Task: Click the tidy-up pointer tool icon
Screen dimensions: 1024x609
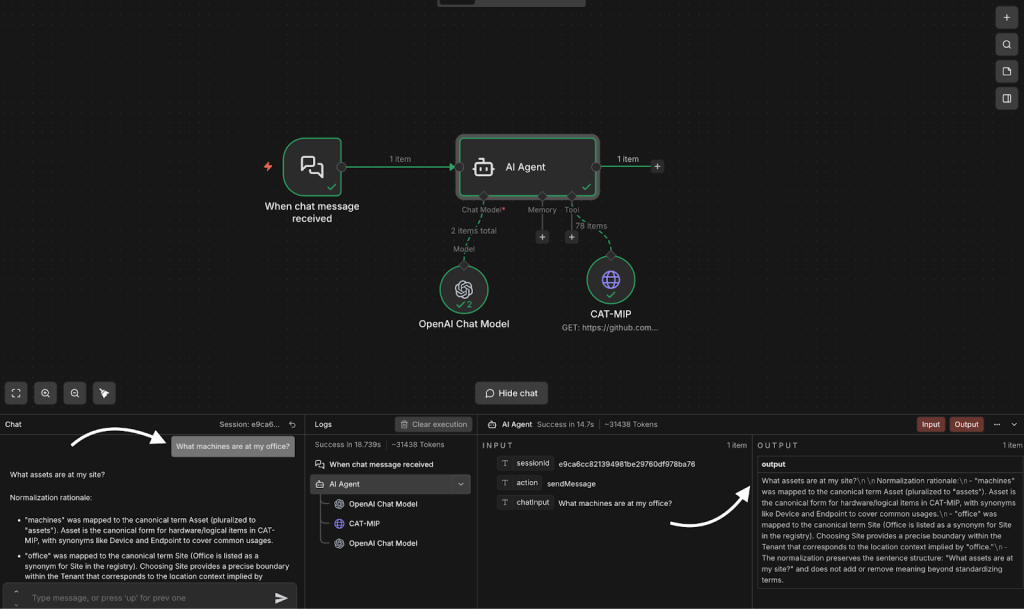Action: point(104,393)
